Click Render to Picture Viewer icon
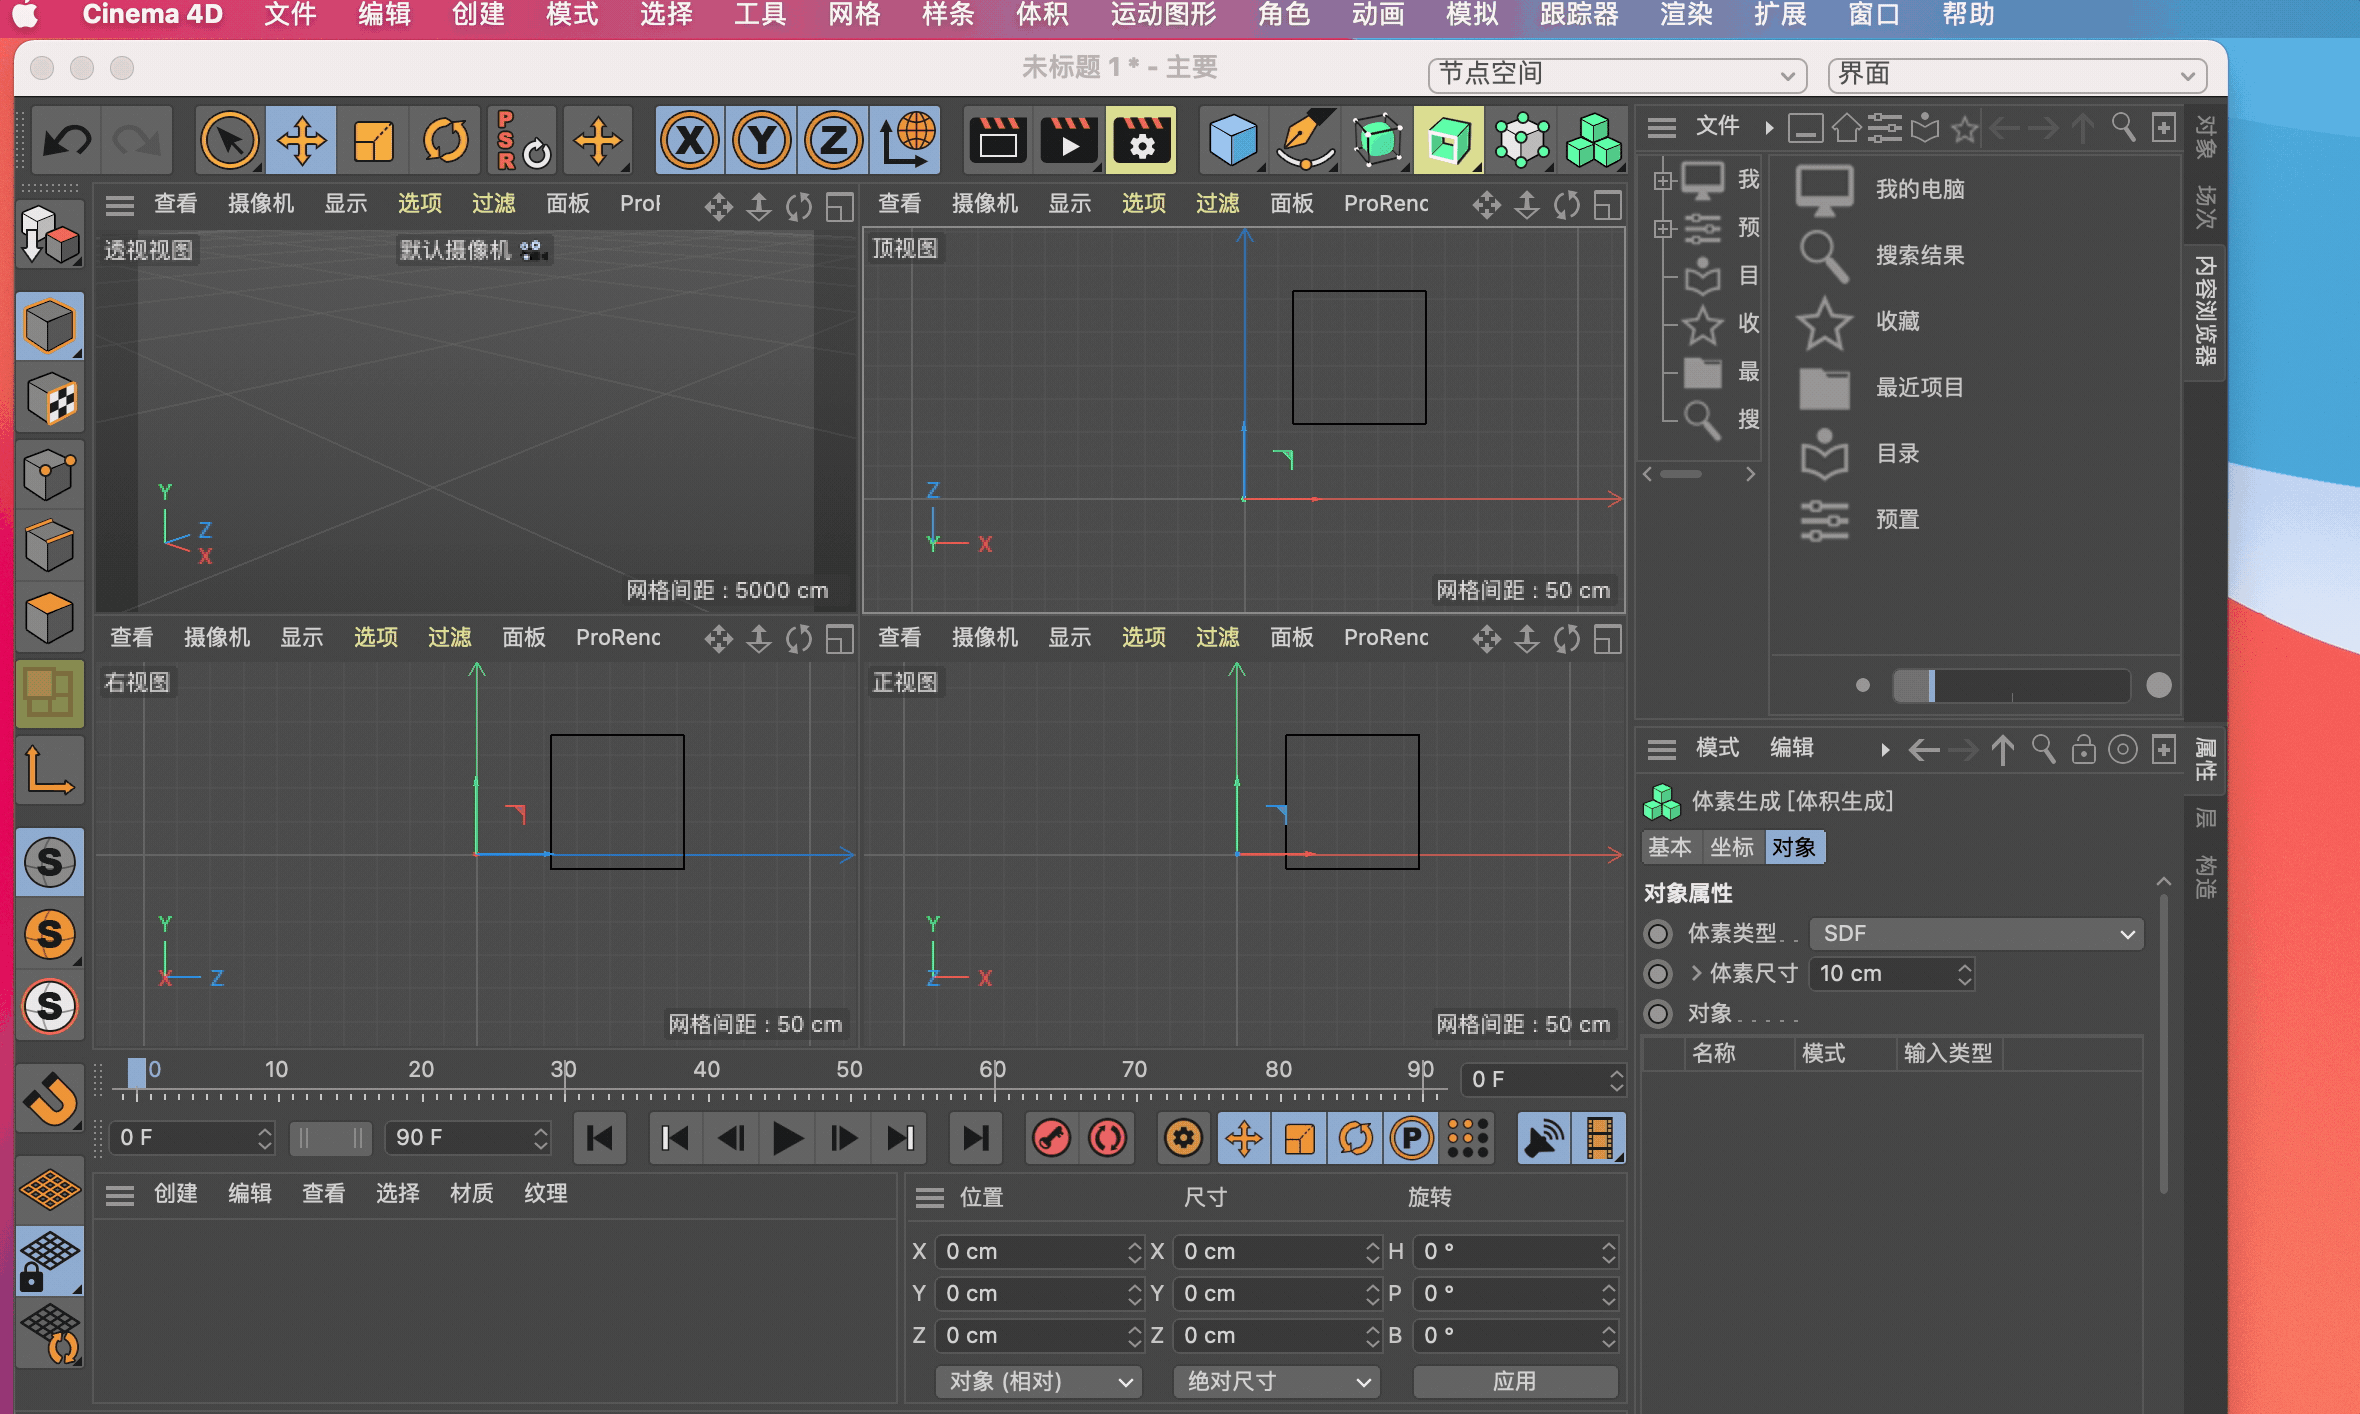2360x1414 pixels. point(1069,141)
